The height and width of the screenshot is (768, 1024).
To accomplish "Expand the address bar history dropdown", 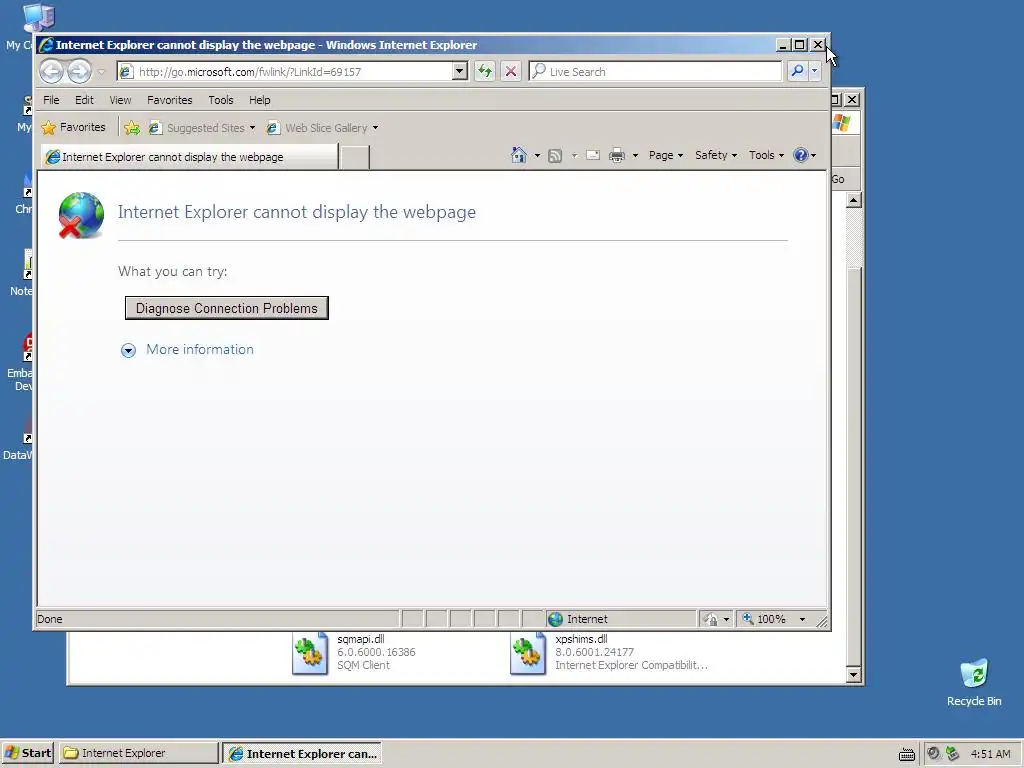I will click(x=460, y=71).
